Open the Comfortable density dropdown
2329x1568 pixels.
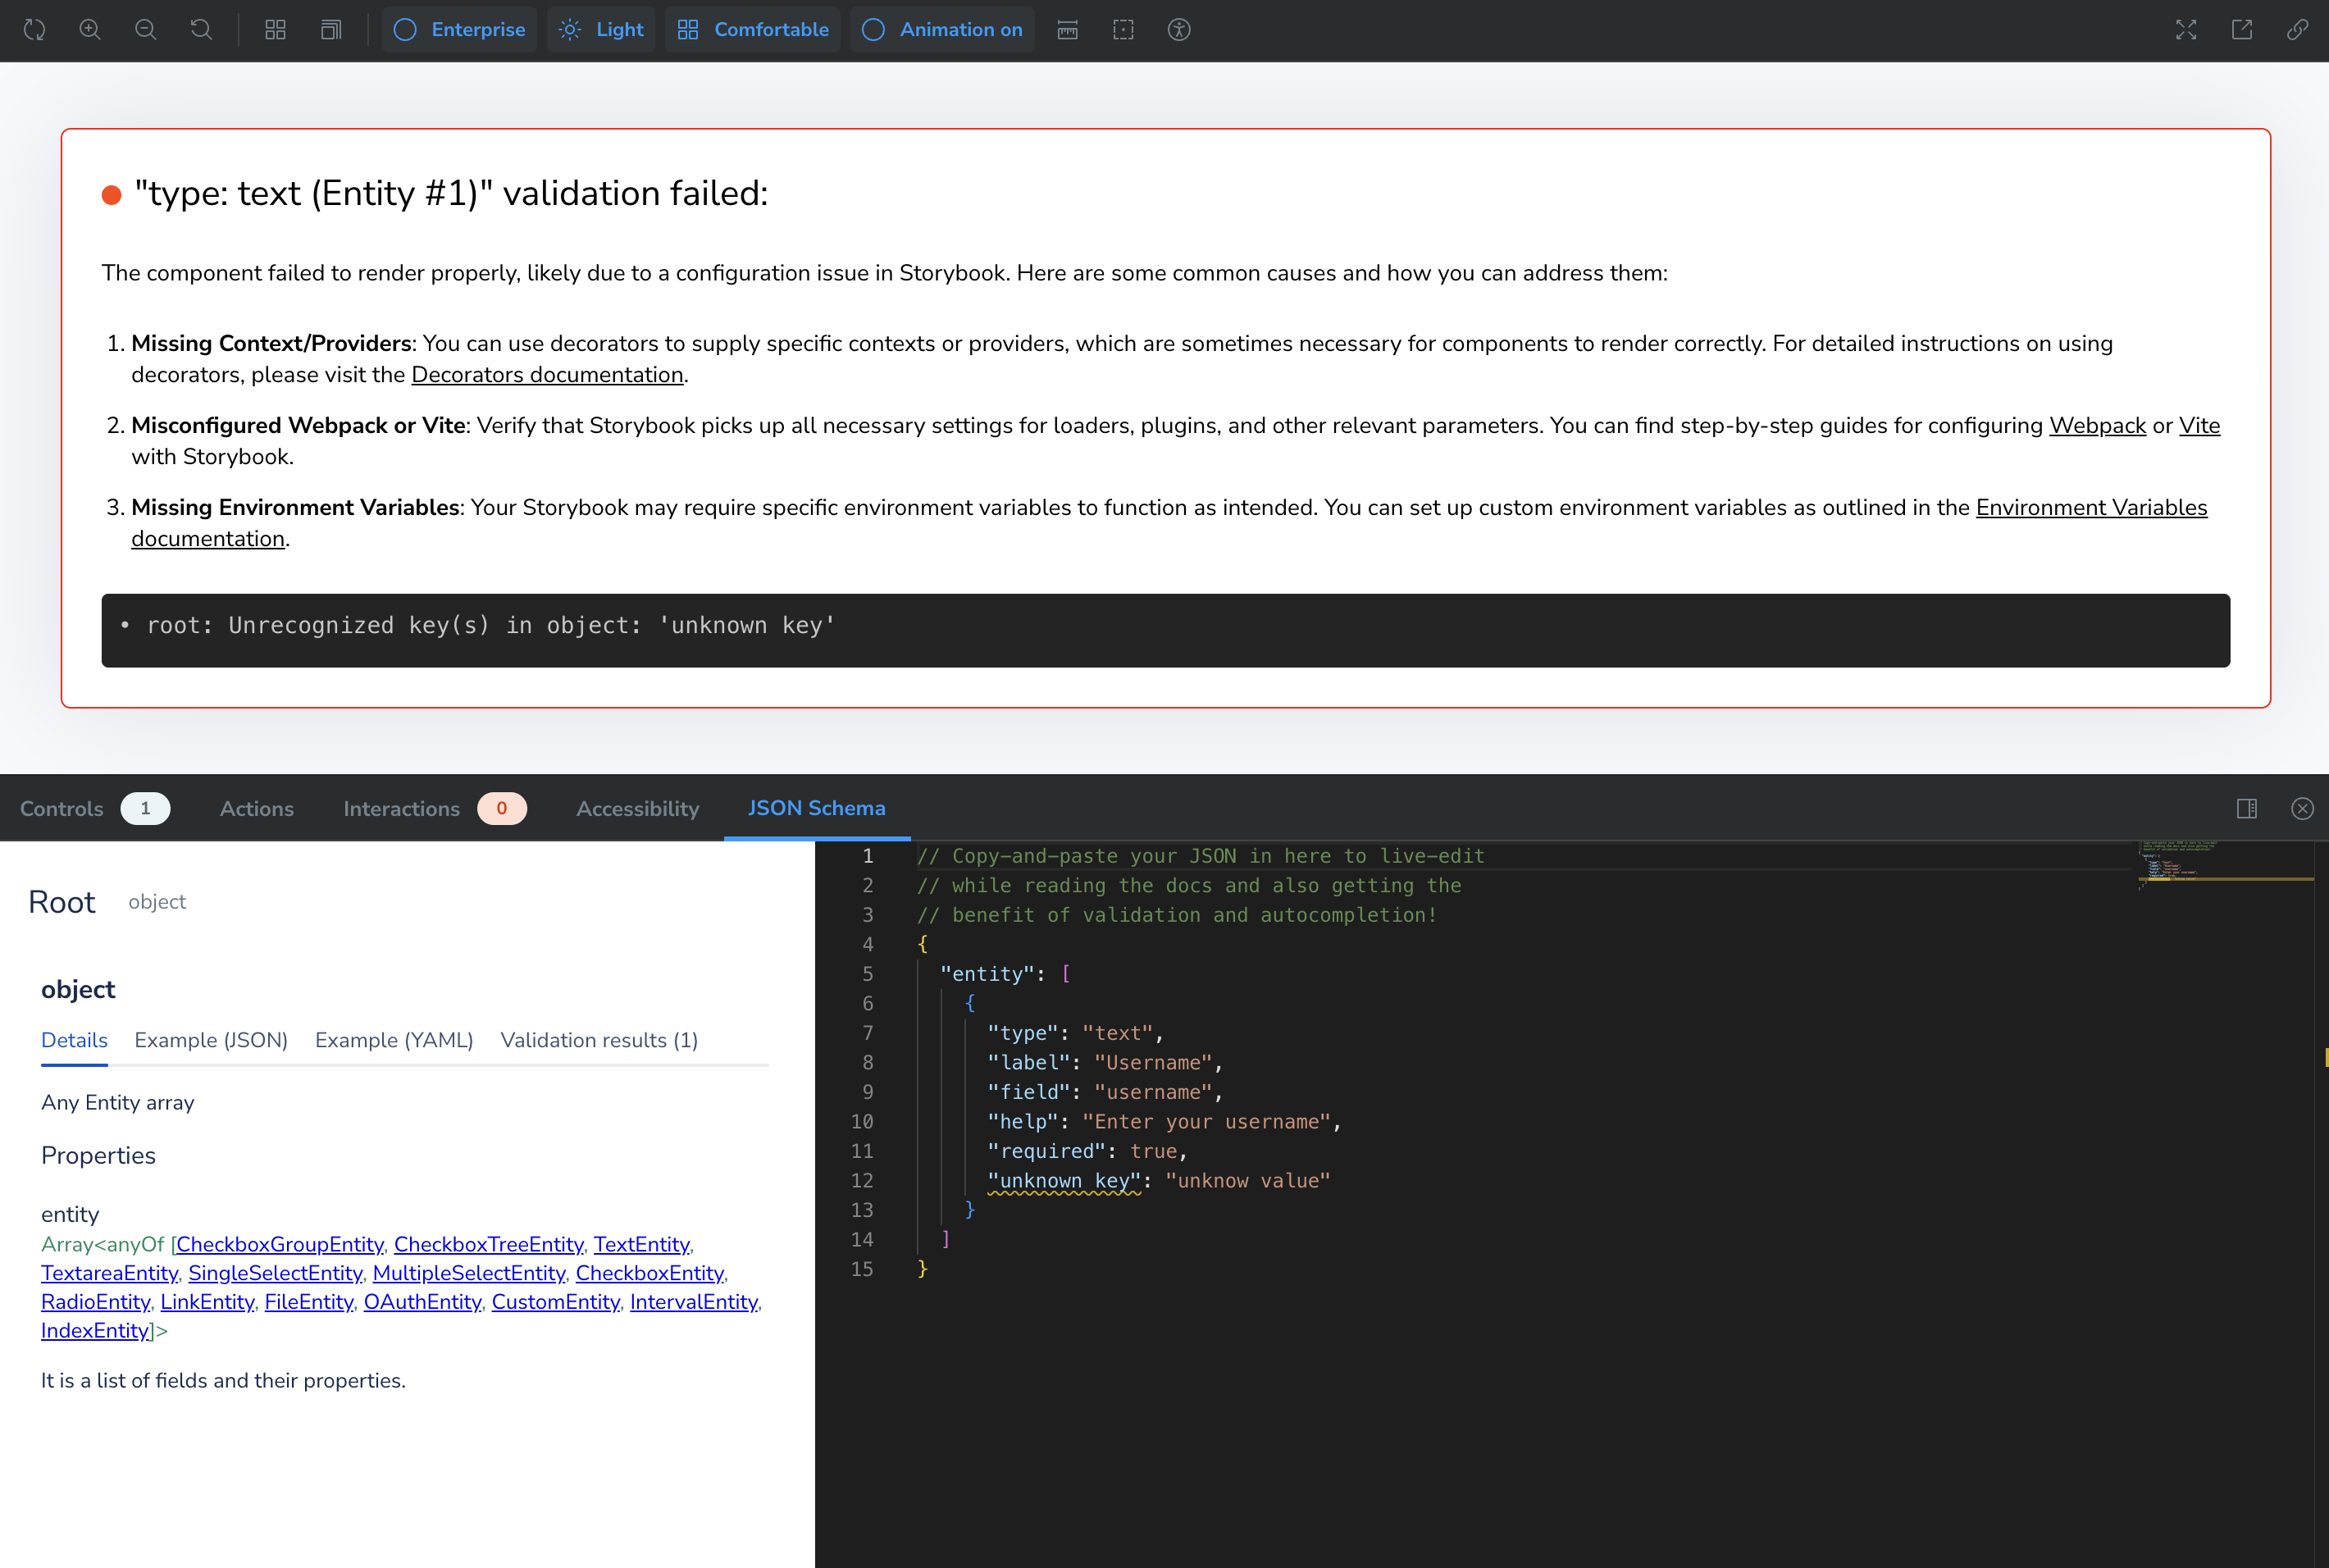(753, 30)
